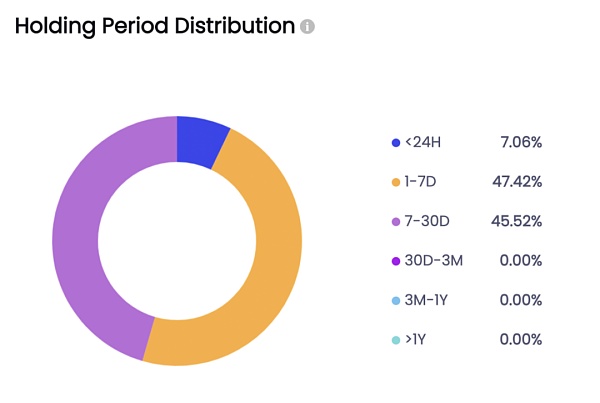Click the violet 30D-3M legend dot
Screen dimensions: 600x403
pyautogui.click(x=396, y=261)
